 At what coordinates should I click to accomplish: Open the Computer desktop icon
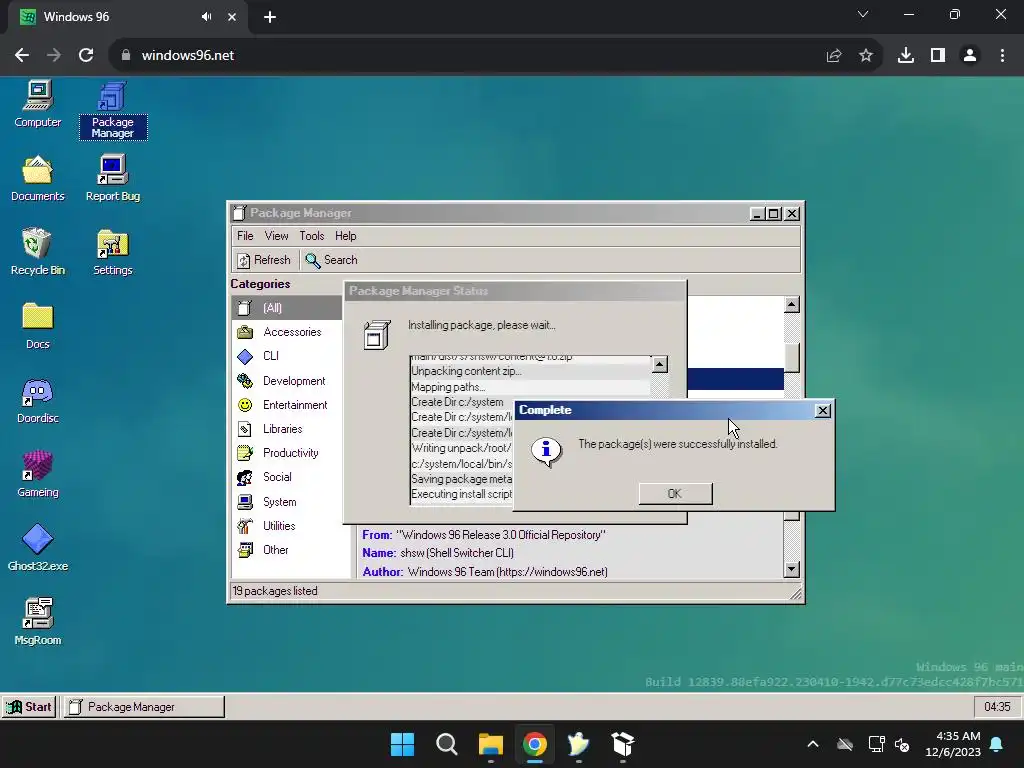tap(37, 104)
